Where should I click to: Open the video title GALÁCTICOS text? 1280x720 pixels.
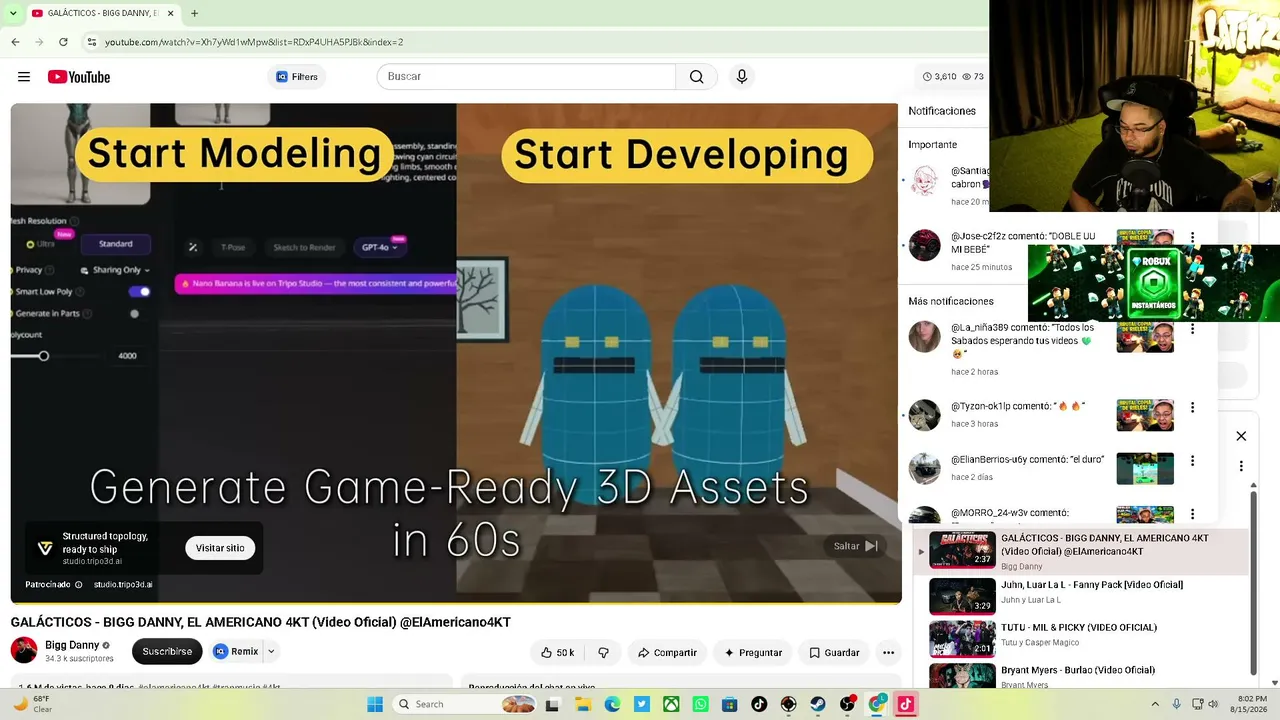[260, 622]
